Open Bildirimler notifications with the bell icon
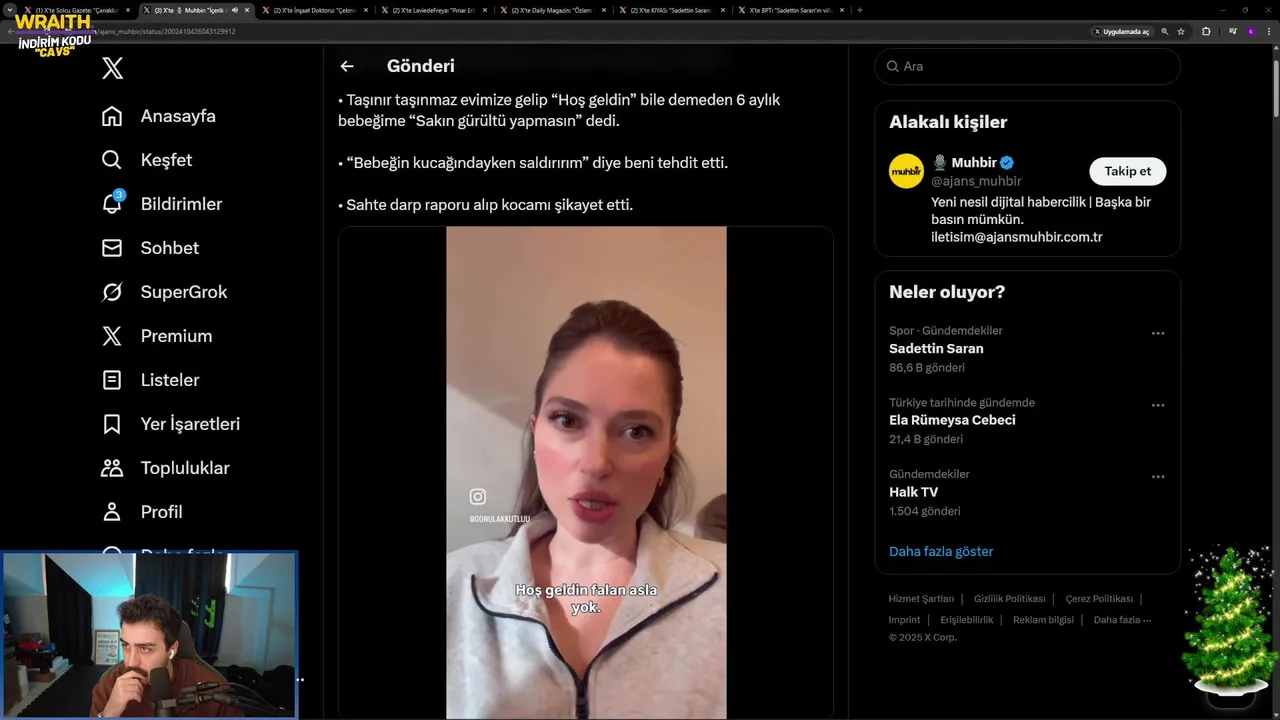The width and height of the screenshot is (1280, 720). pos(162,204)
